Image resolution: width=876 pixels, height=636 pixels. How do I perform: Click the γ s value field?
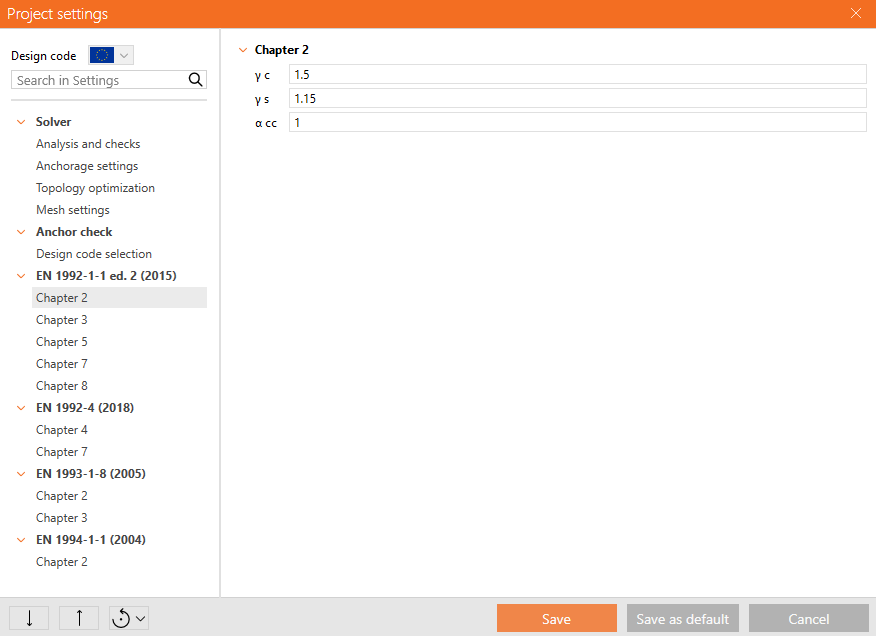coord(578,98)
